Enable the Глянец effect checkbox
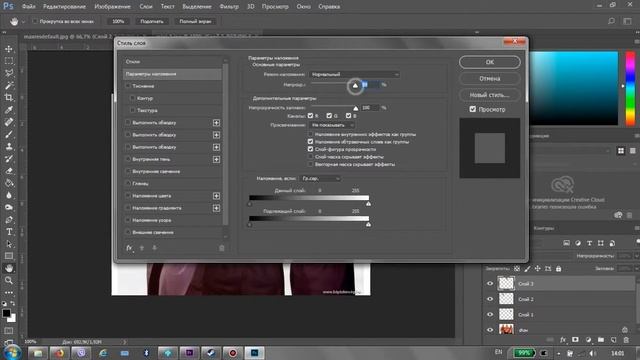This screenshot has width=640, height=360. [128, 184]
